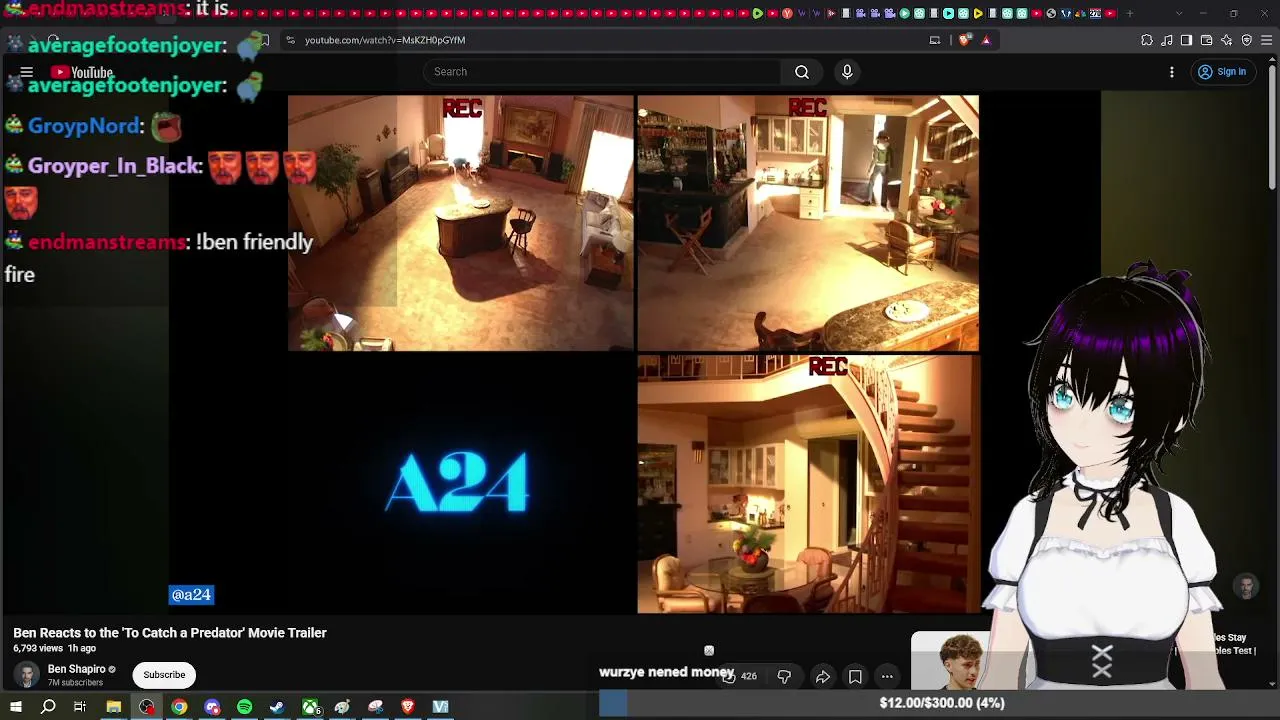Open the Brave Shields lion icon

(964, 40)
